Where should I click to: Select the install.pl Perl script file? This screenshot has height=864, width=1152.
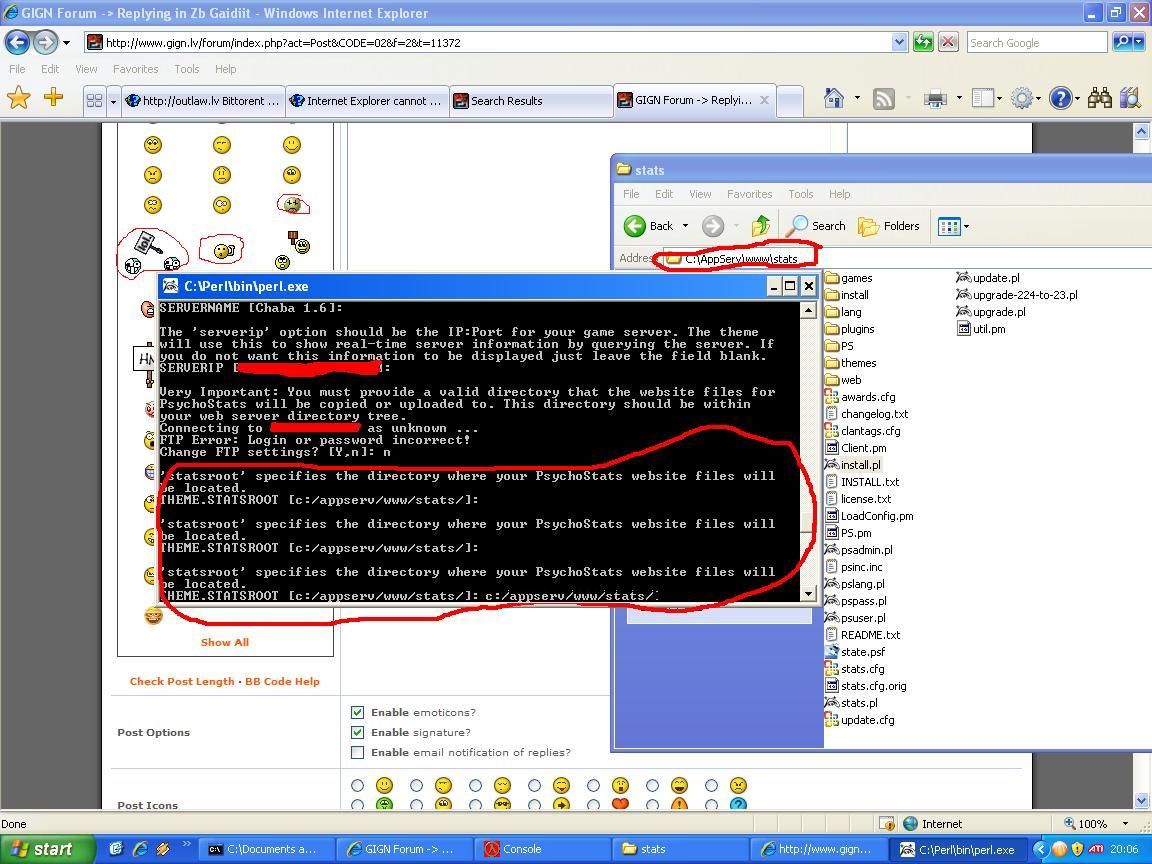coord(853,465)
